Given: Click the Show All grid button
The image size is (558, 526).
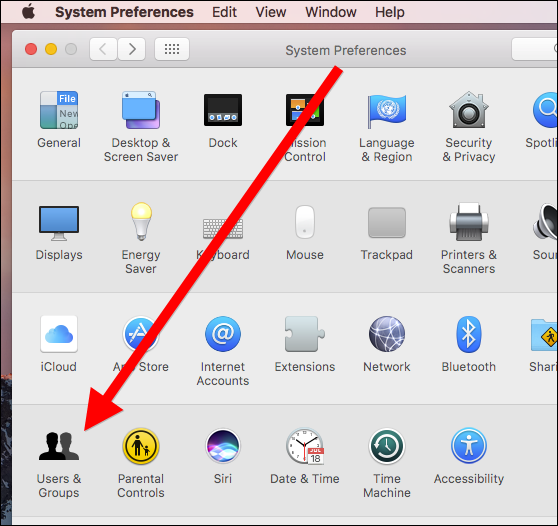Looking at the screenshot, I should point(172,49).
